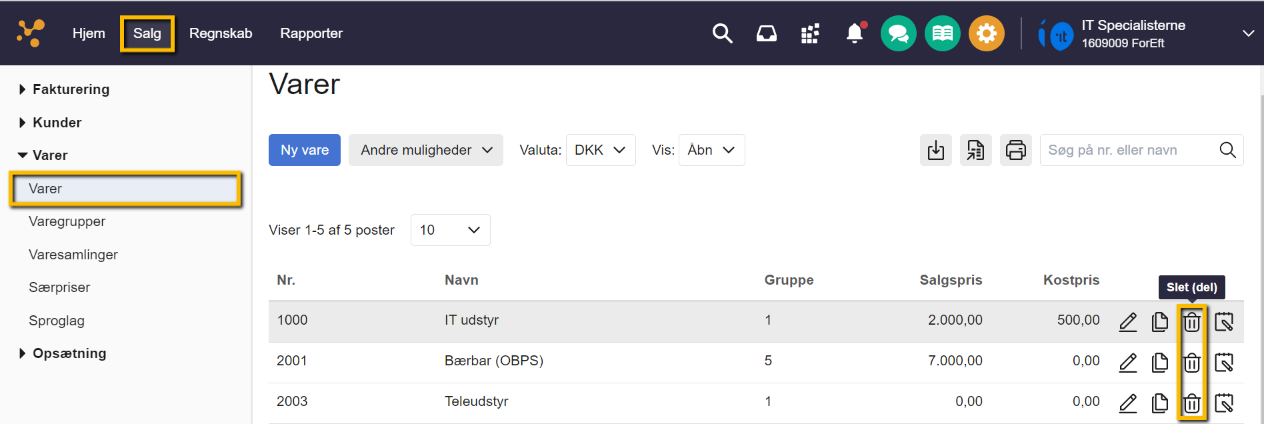Expand the Fakturering section in sidebar
This screenshot has width=1264, height=424.
point(70,89)
